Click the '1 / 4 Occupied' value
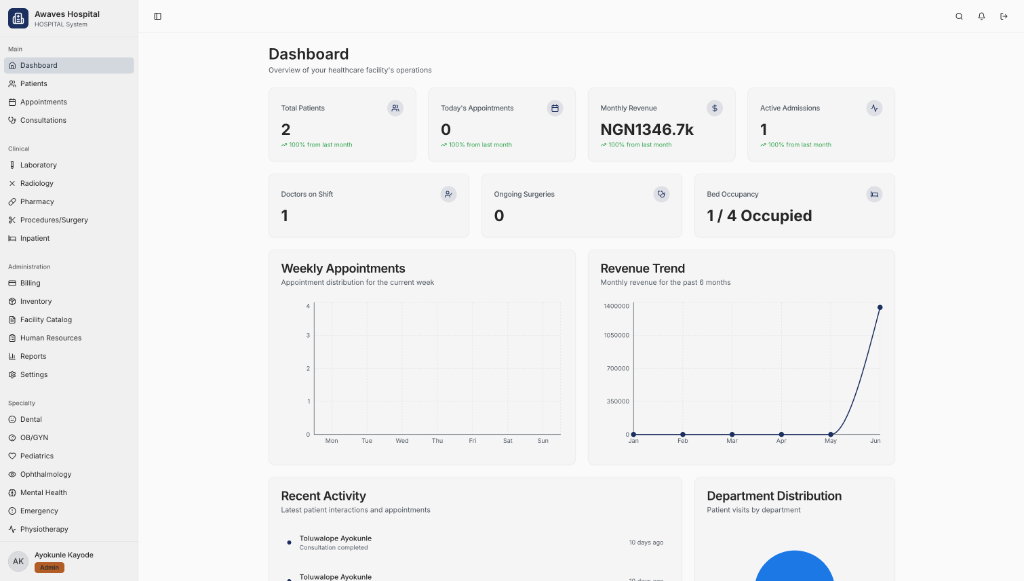Viewport: 1024px width, 581px height. (x=759, y=215)
